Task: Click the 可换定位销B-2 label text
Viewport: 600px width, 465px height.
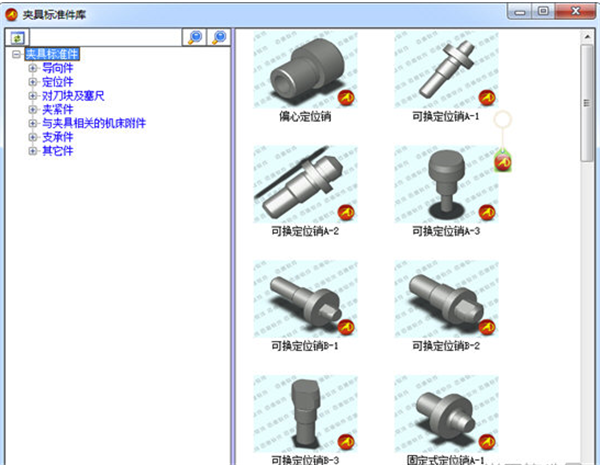Action: pyautogui.click(x=446, y=346)
